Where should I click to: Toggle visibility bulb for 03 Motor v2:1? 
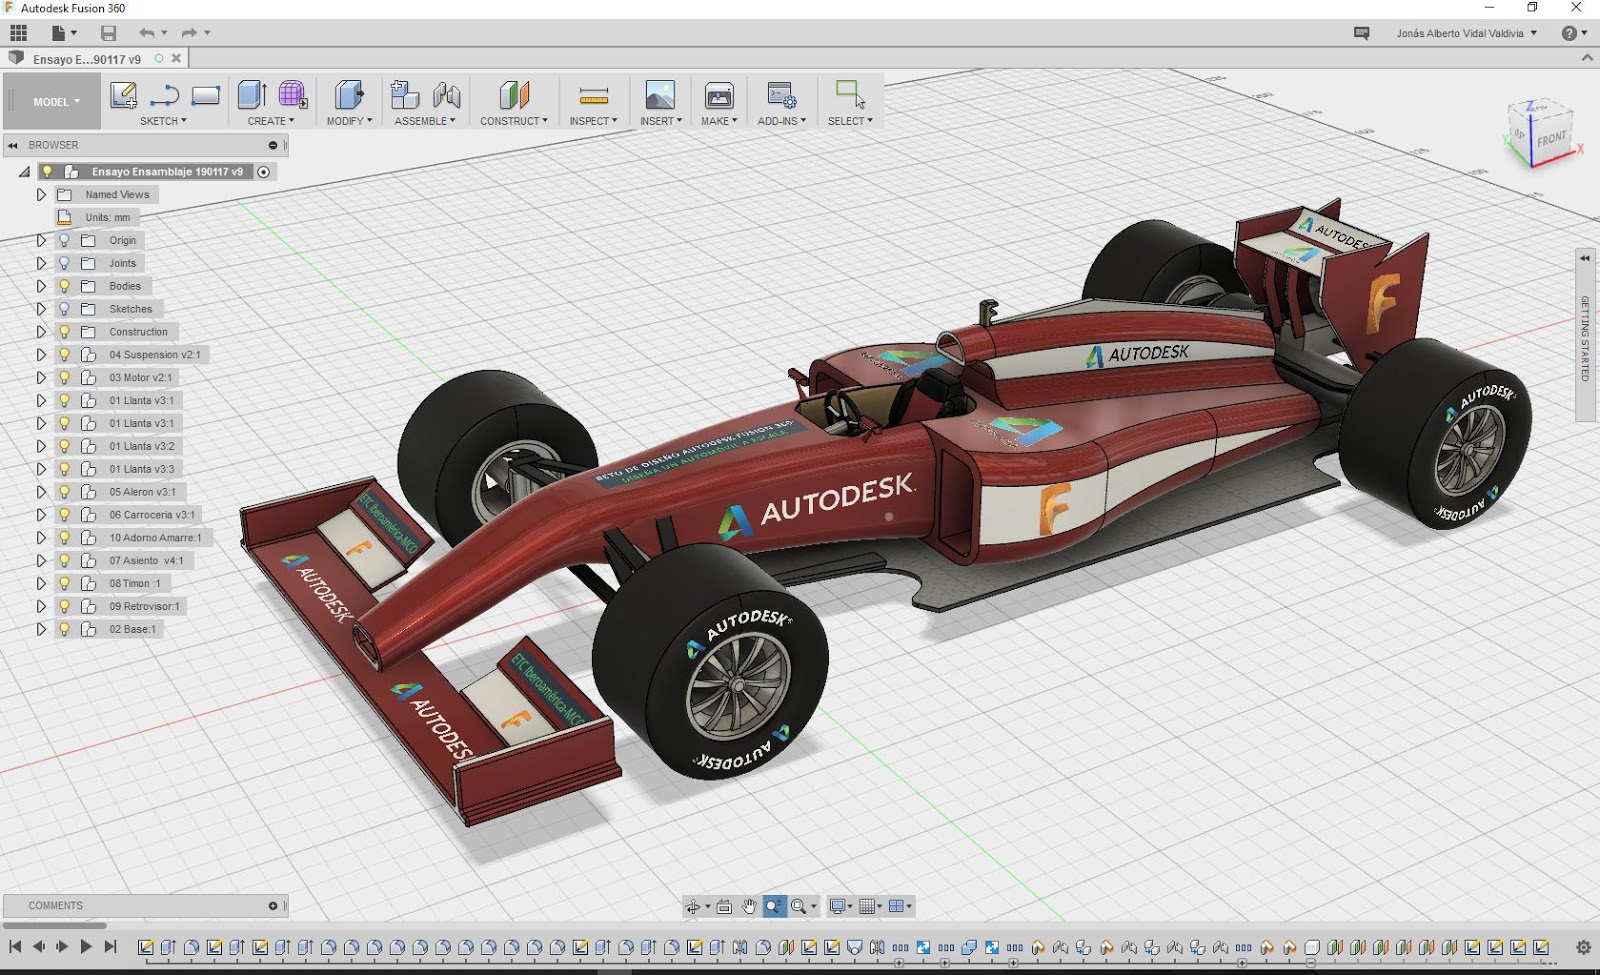65,378
